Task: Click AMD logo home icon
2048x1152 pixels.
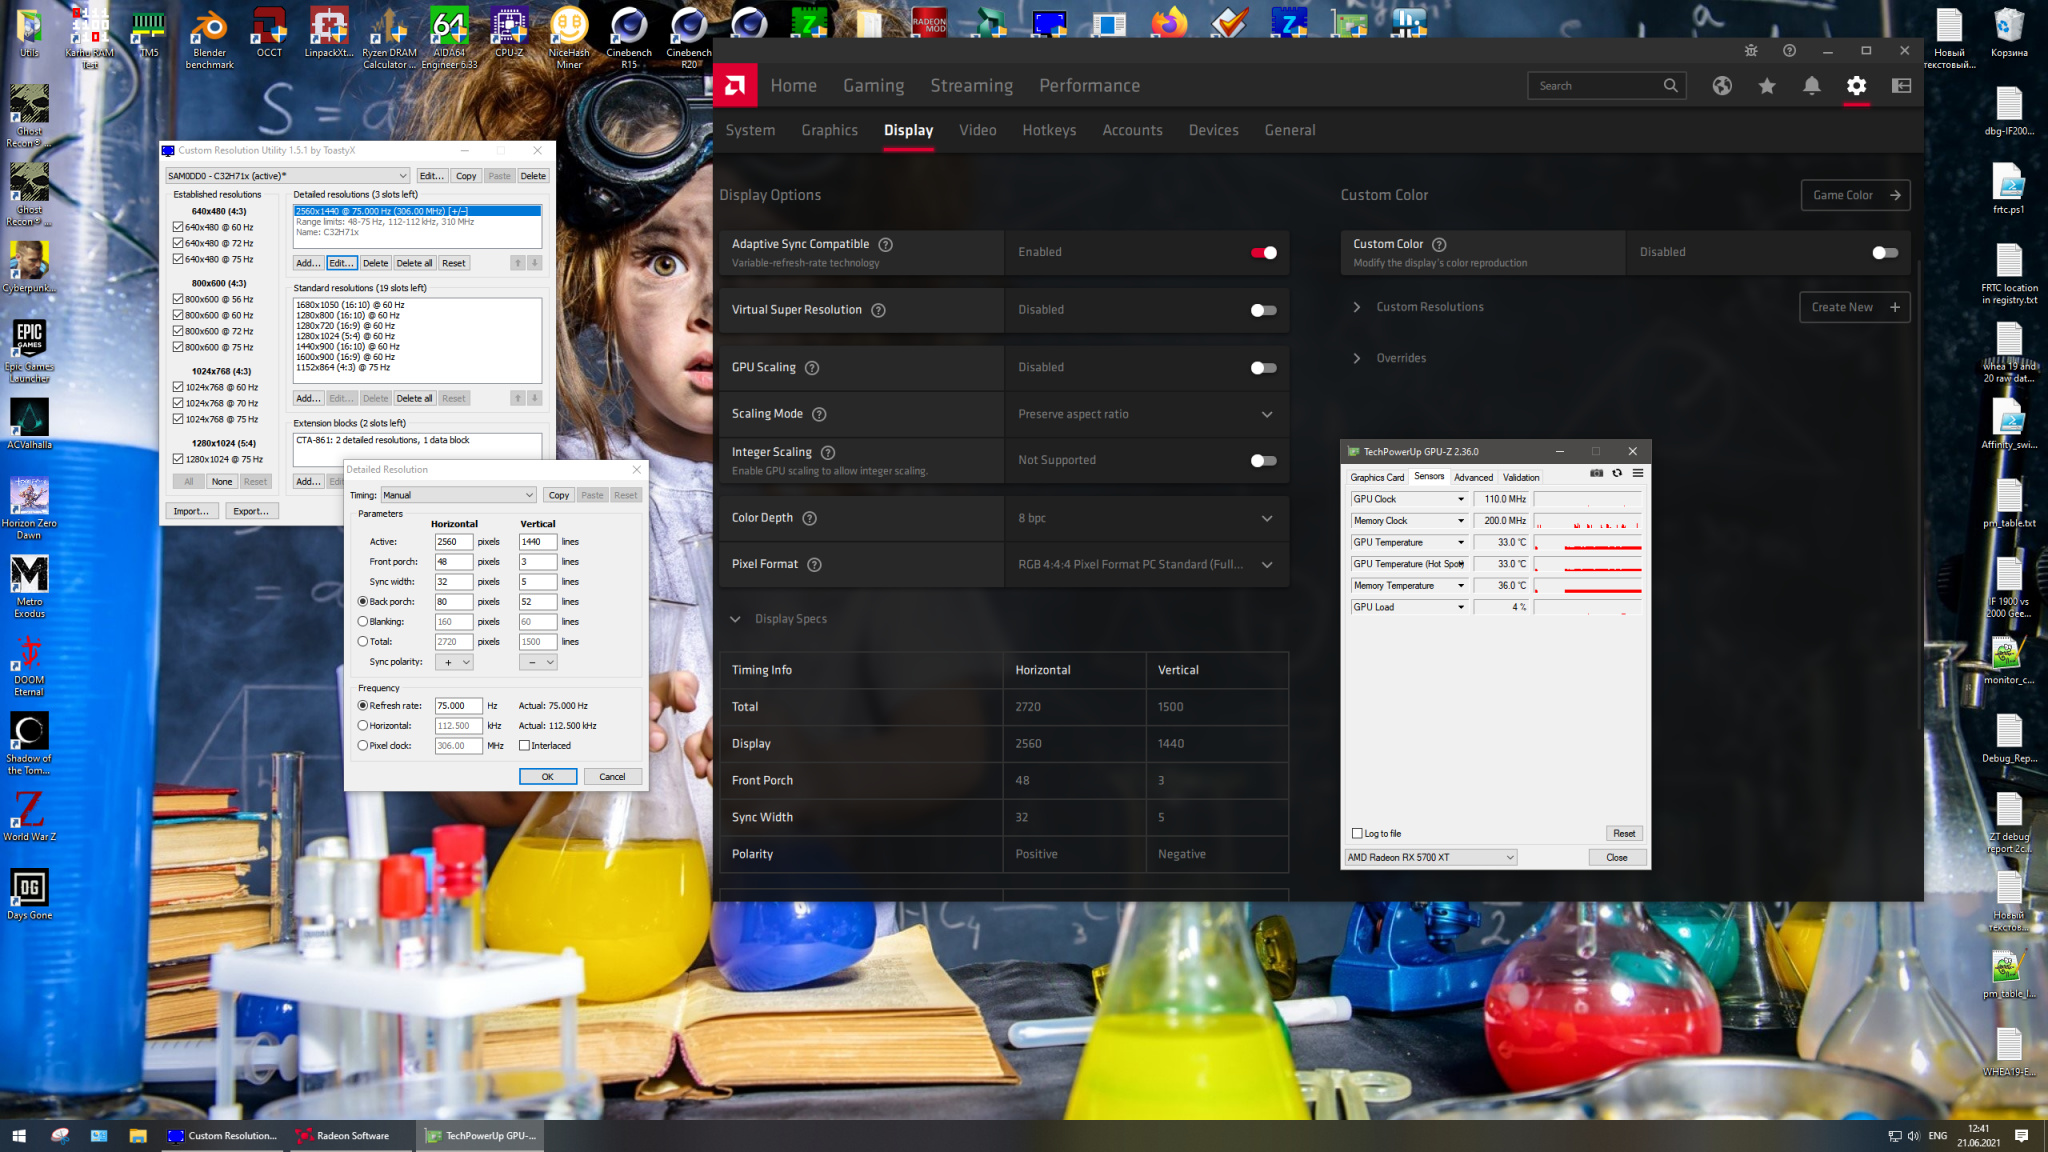Action: [735, 86]
